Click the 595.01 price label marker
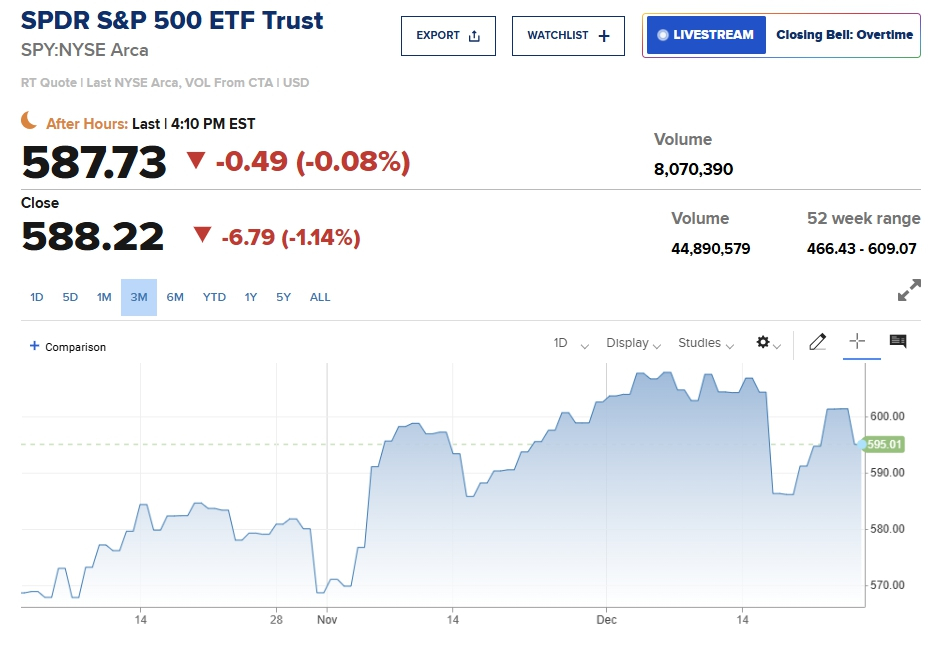This screenshot has height=645, width=933. [884, 444]
